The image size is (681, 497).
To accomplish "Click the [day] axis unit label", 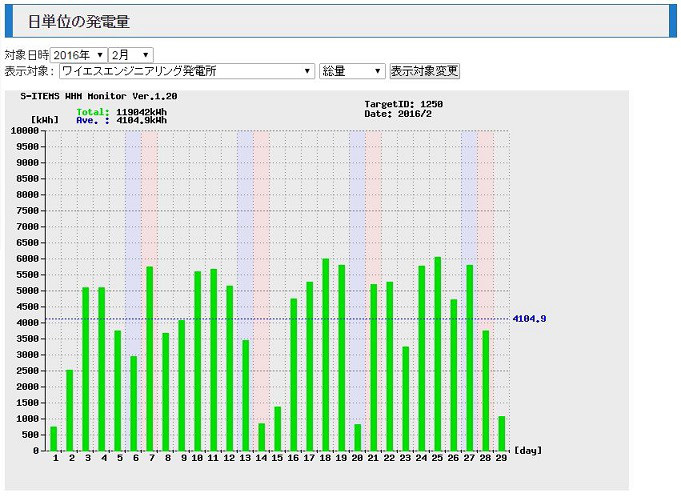I will [x=528, y=451].
